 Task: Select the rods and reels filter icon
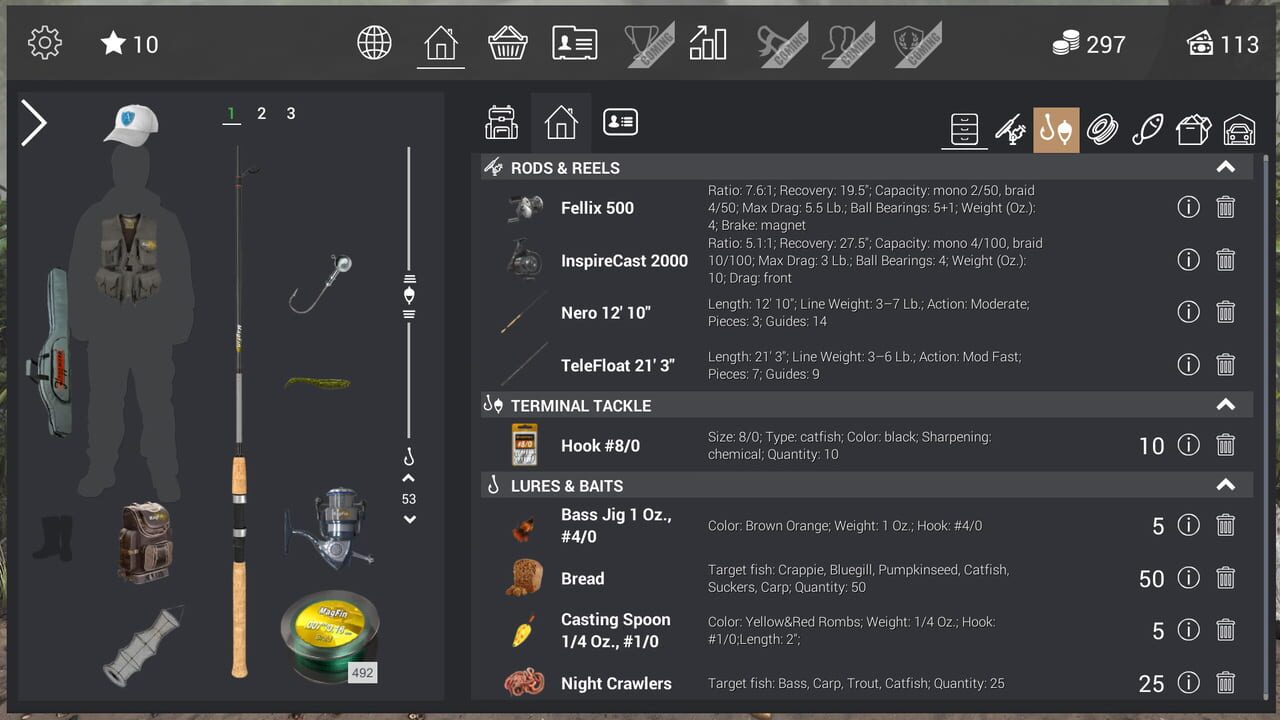pyautogui.click(x=1011, y=130)
